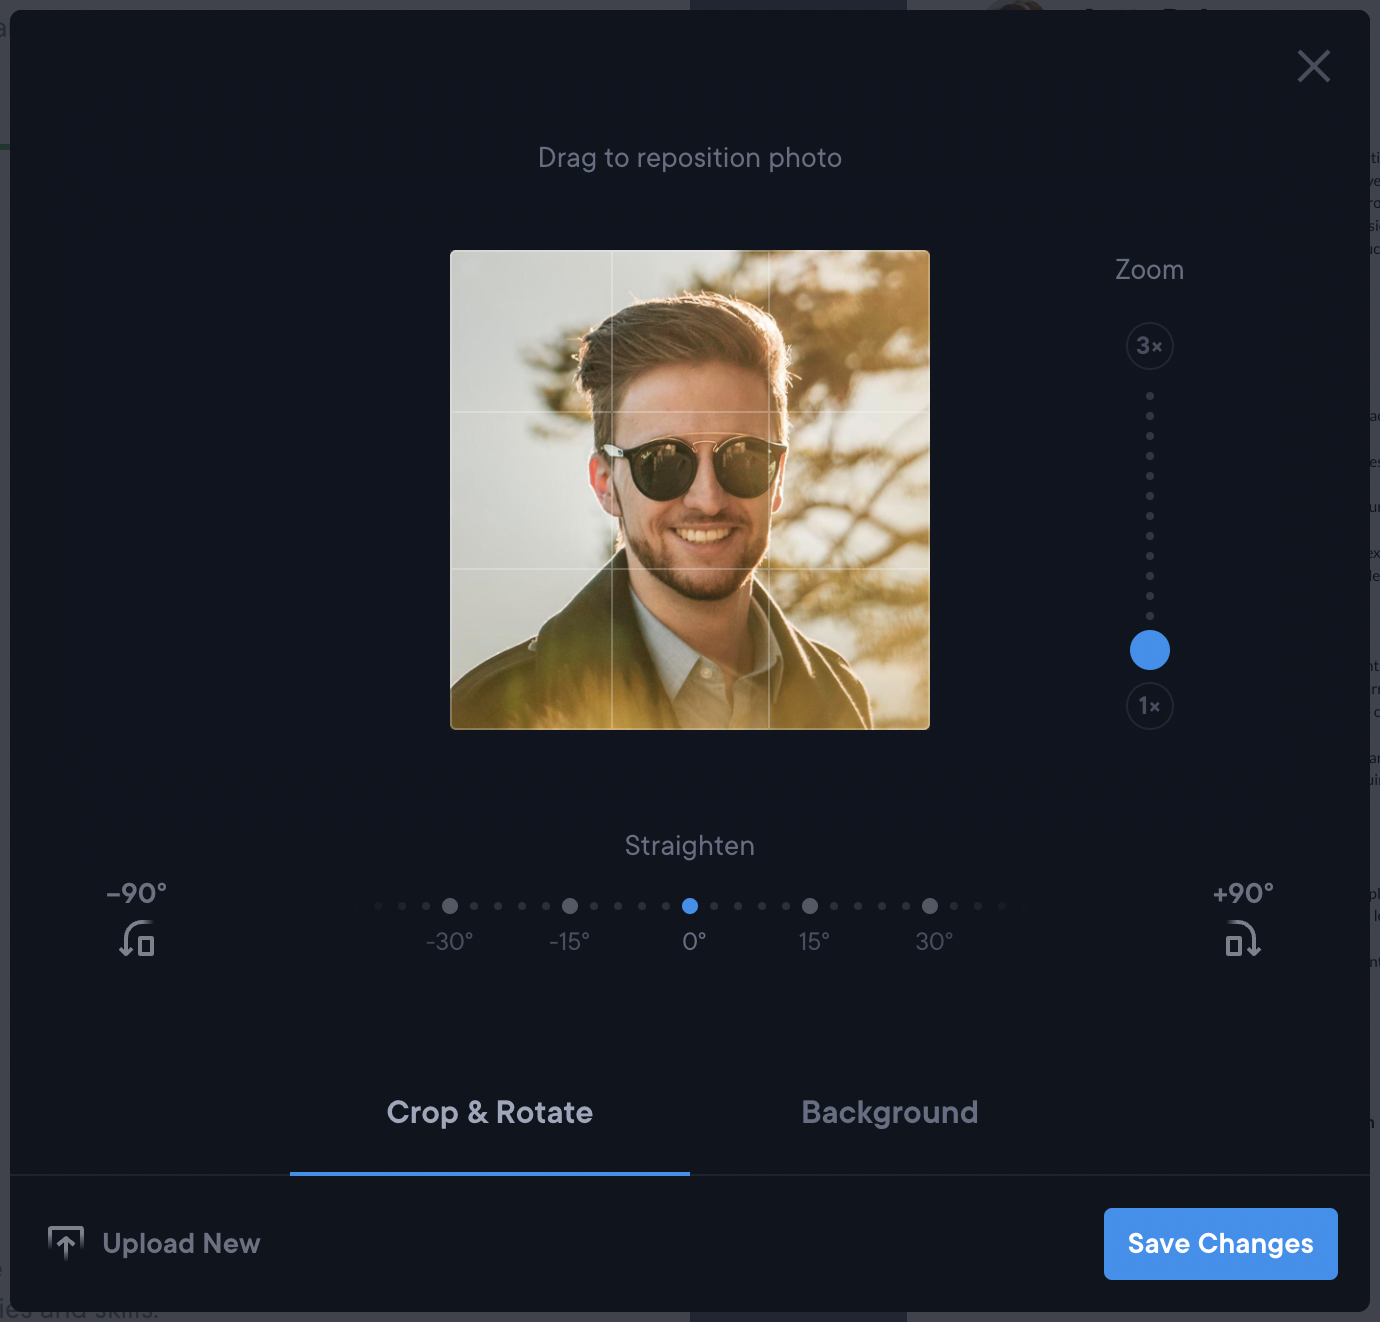Screen dimensions: 1380x1322
Task: Rotate photo +90° clockwise icon
Action: [x=1243, y=939]
